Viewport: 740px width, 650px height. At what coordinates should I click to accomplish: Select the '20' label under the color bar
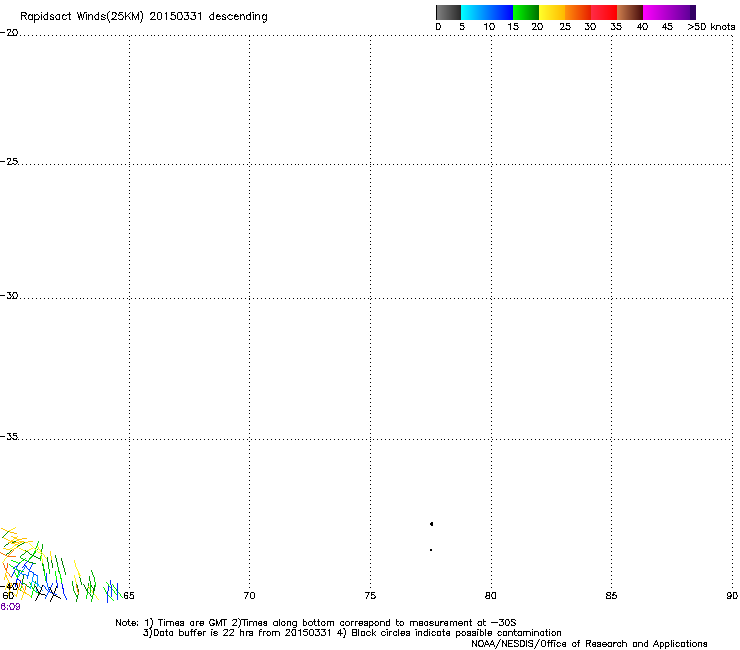click(537, 27)
